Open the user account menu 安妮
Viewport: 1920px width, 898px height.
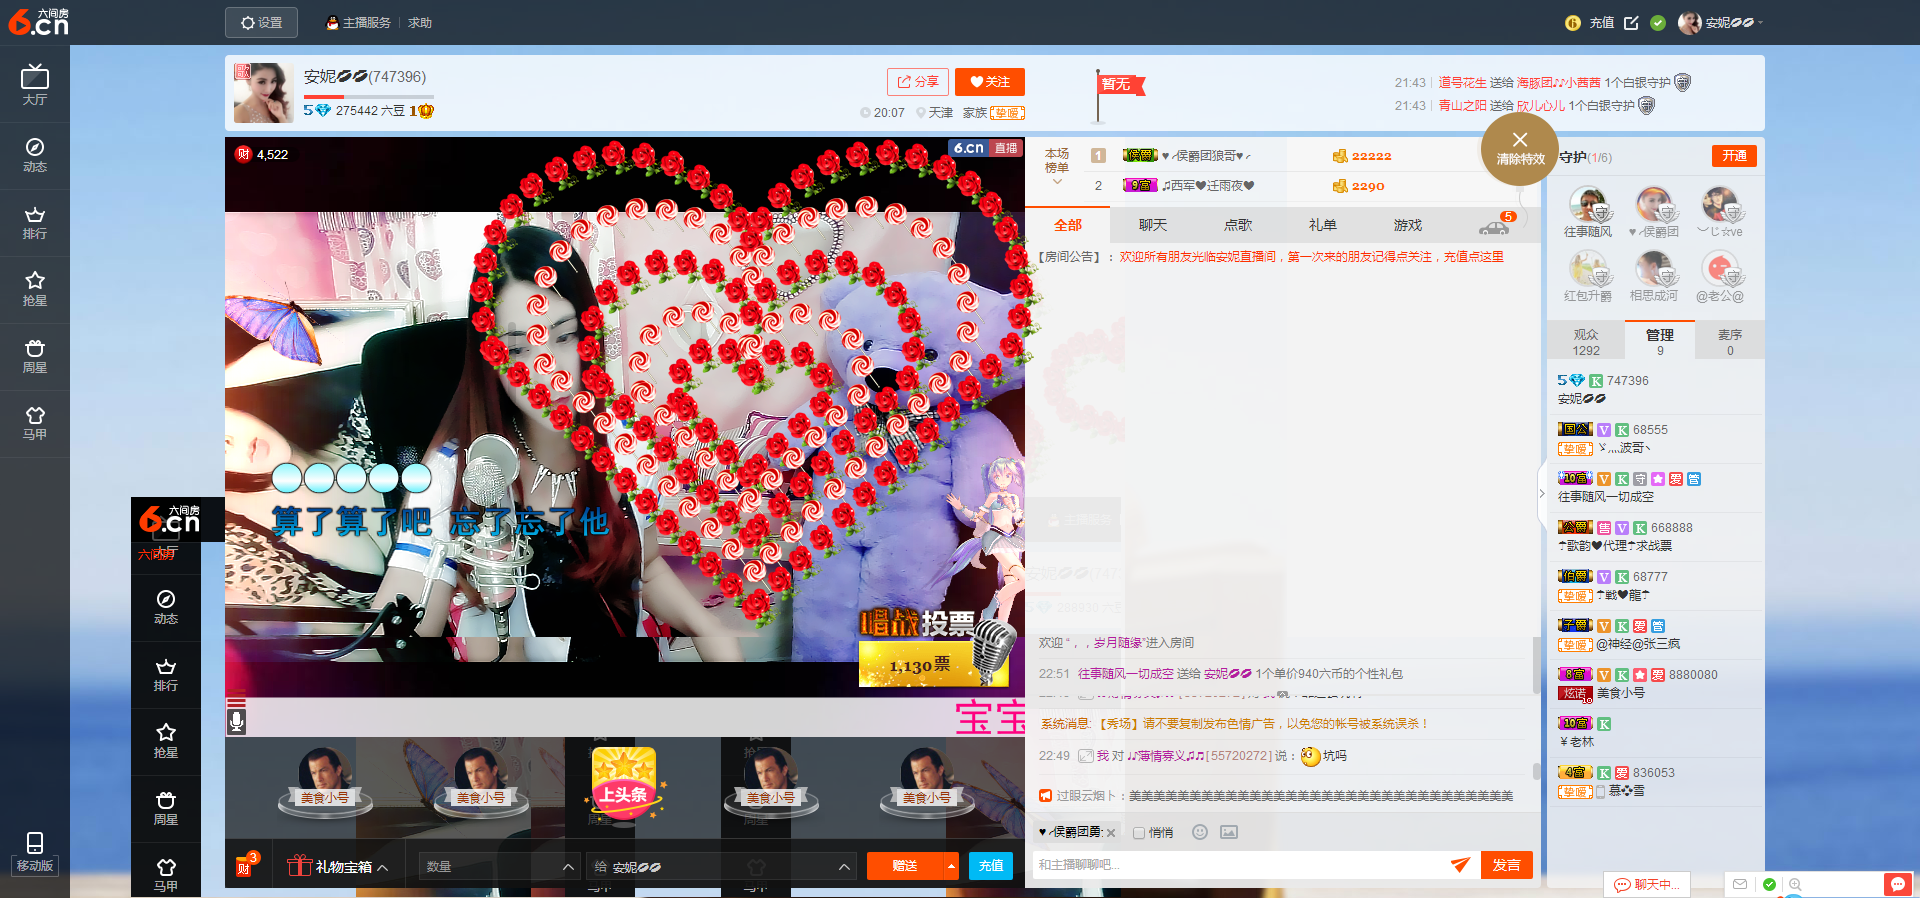[1720, 22]
